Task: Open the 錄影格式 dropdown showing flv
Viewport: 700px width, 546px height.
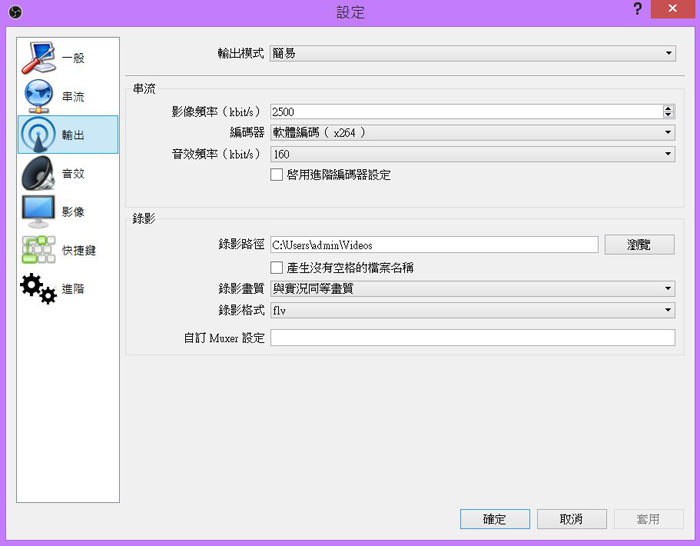Action: pyautogui.click(x=473, y=310)
